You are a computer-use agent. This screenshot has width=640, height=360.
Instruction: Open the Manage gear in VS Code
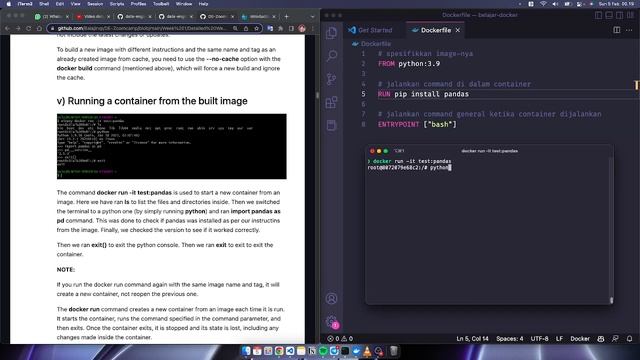(331, 322)
